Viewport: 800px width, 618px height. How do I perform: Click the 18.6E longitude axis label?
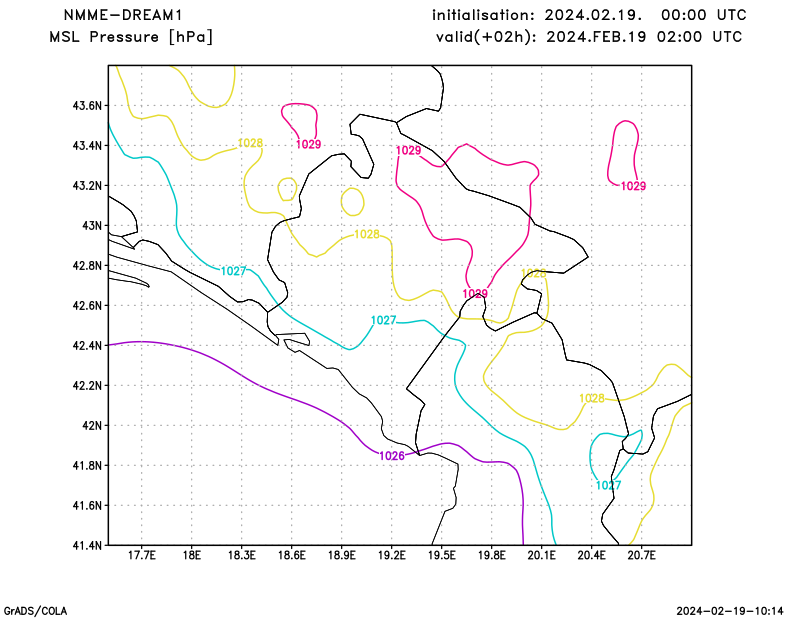point(291,555)
